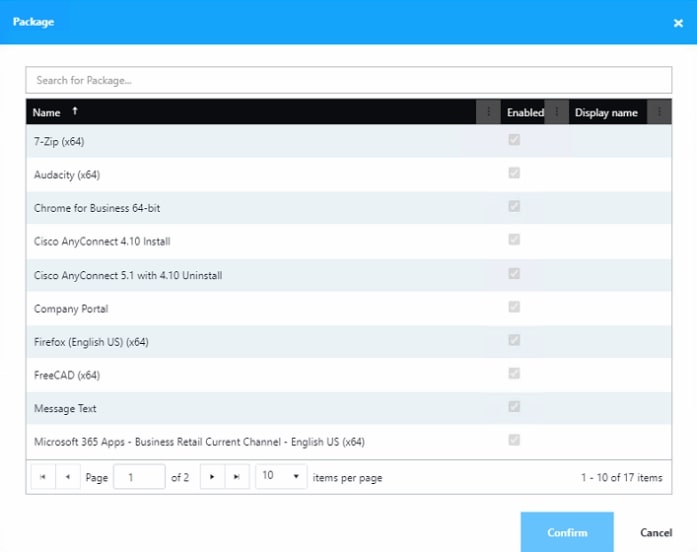Click the Cancel button
The image size is (697, 552).
click(656, 532)
